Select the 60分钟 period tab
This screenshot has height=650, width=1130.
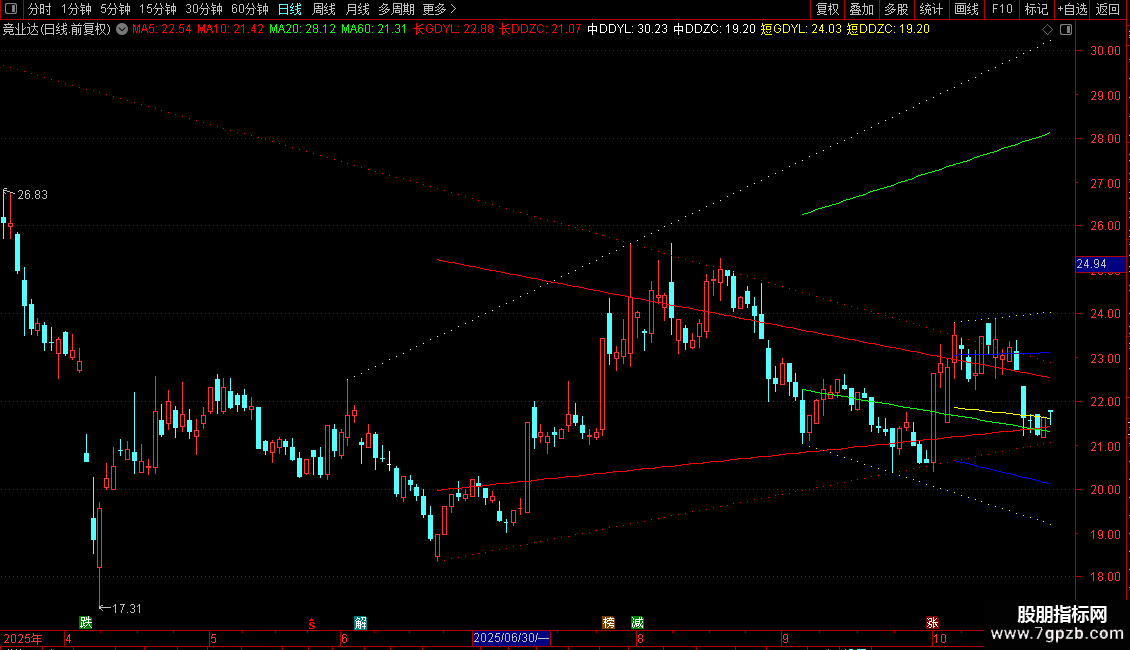249,9
